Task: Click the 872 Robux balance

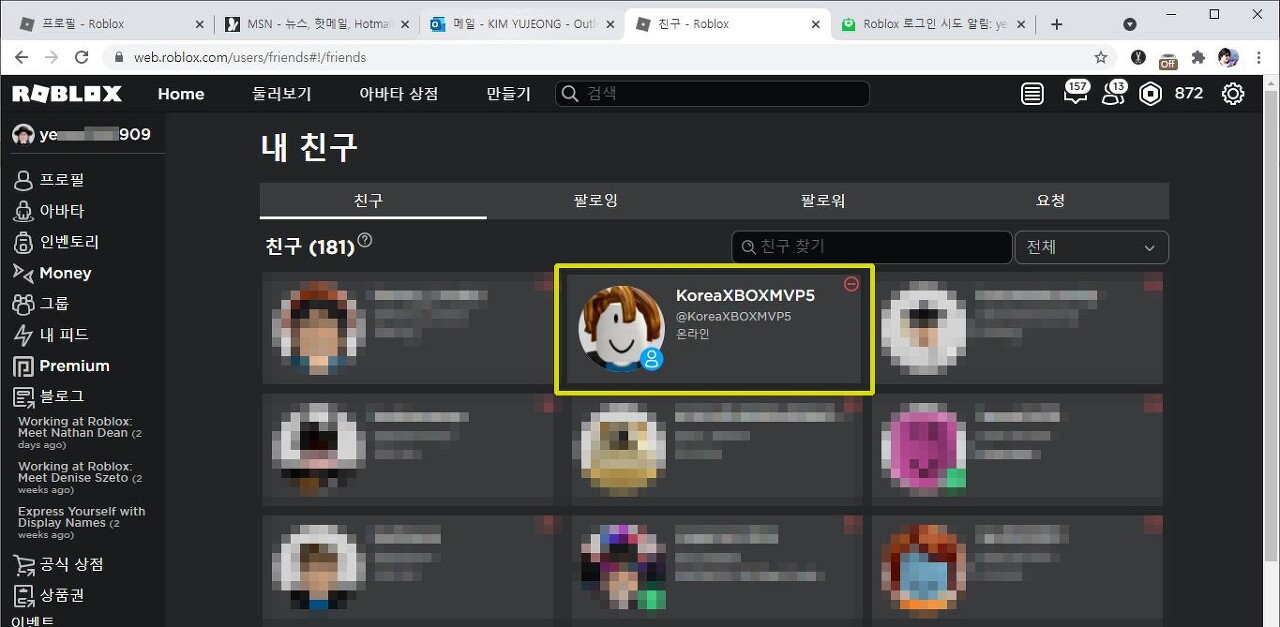Action: pyautogui.click(x=1188, y=94)
